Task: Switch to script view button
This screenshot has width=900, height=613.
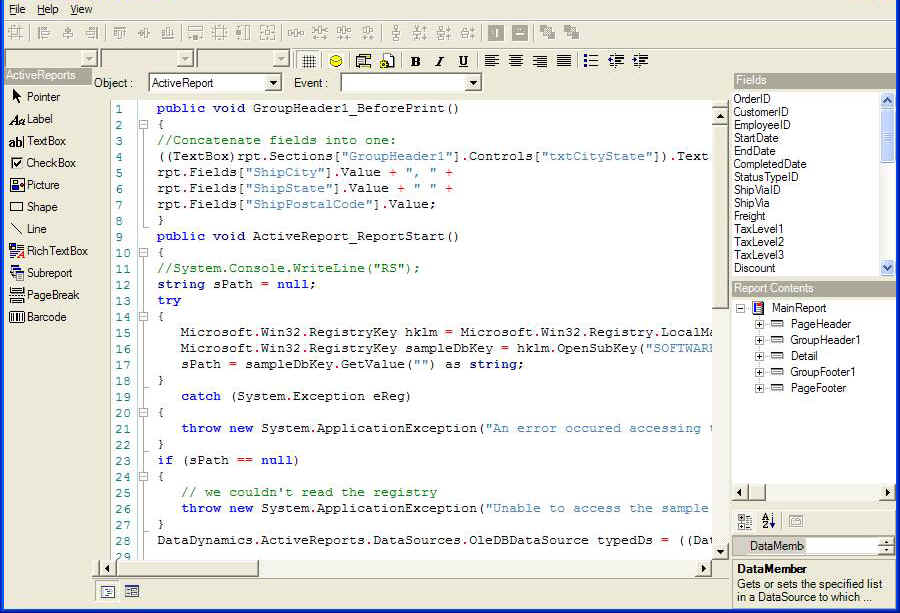Action: click(x=107, y=591)
